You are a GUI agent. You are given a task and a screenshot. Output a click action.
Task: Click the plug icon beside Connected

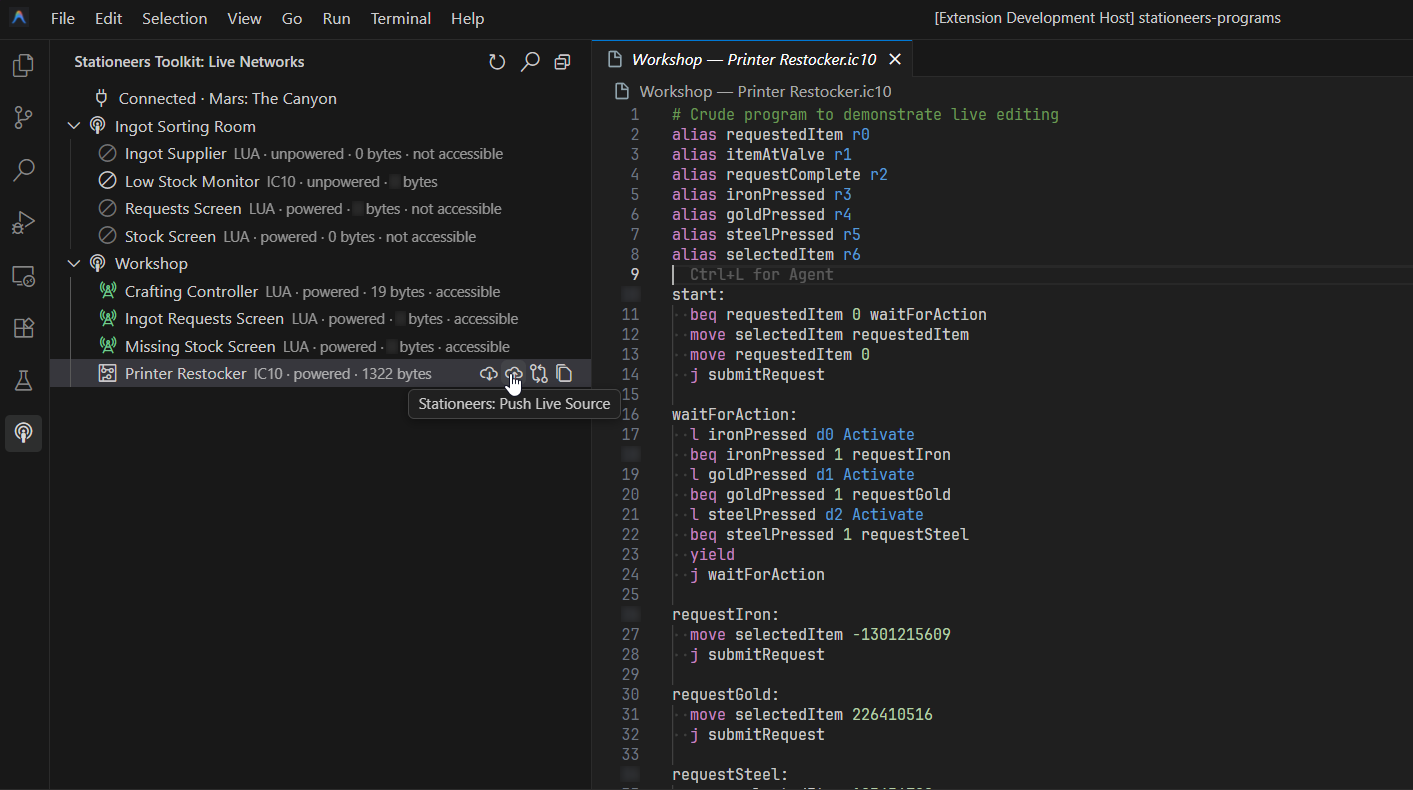(101, 98)
